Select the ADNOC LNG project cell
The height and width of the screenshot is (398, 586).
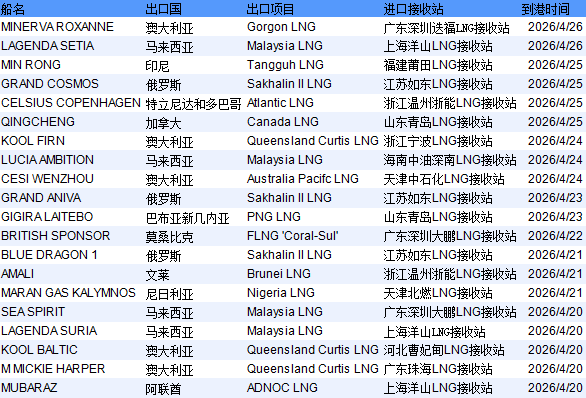282,388
